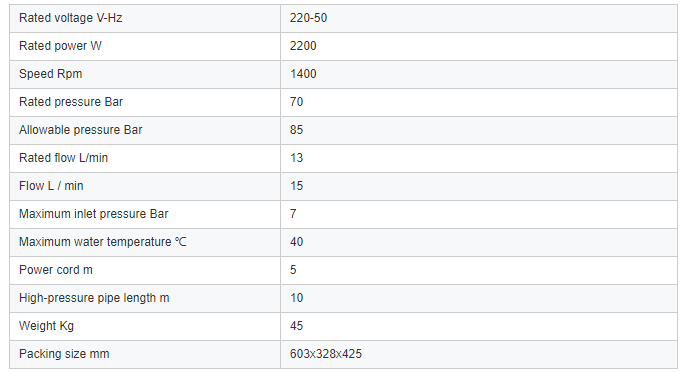The width and height of the screenshot is (690, 372).
Task: Select the 85 allowable pressure value
Action: click(x=297, y=130)
